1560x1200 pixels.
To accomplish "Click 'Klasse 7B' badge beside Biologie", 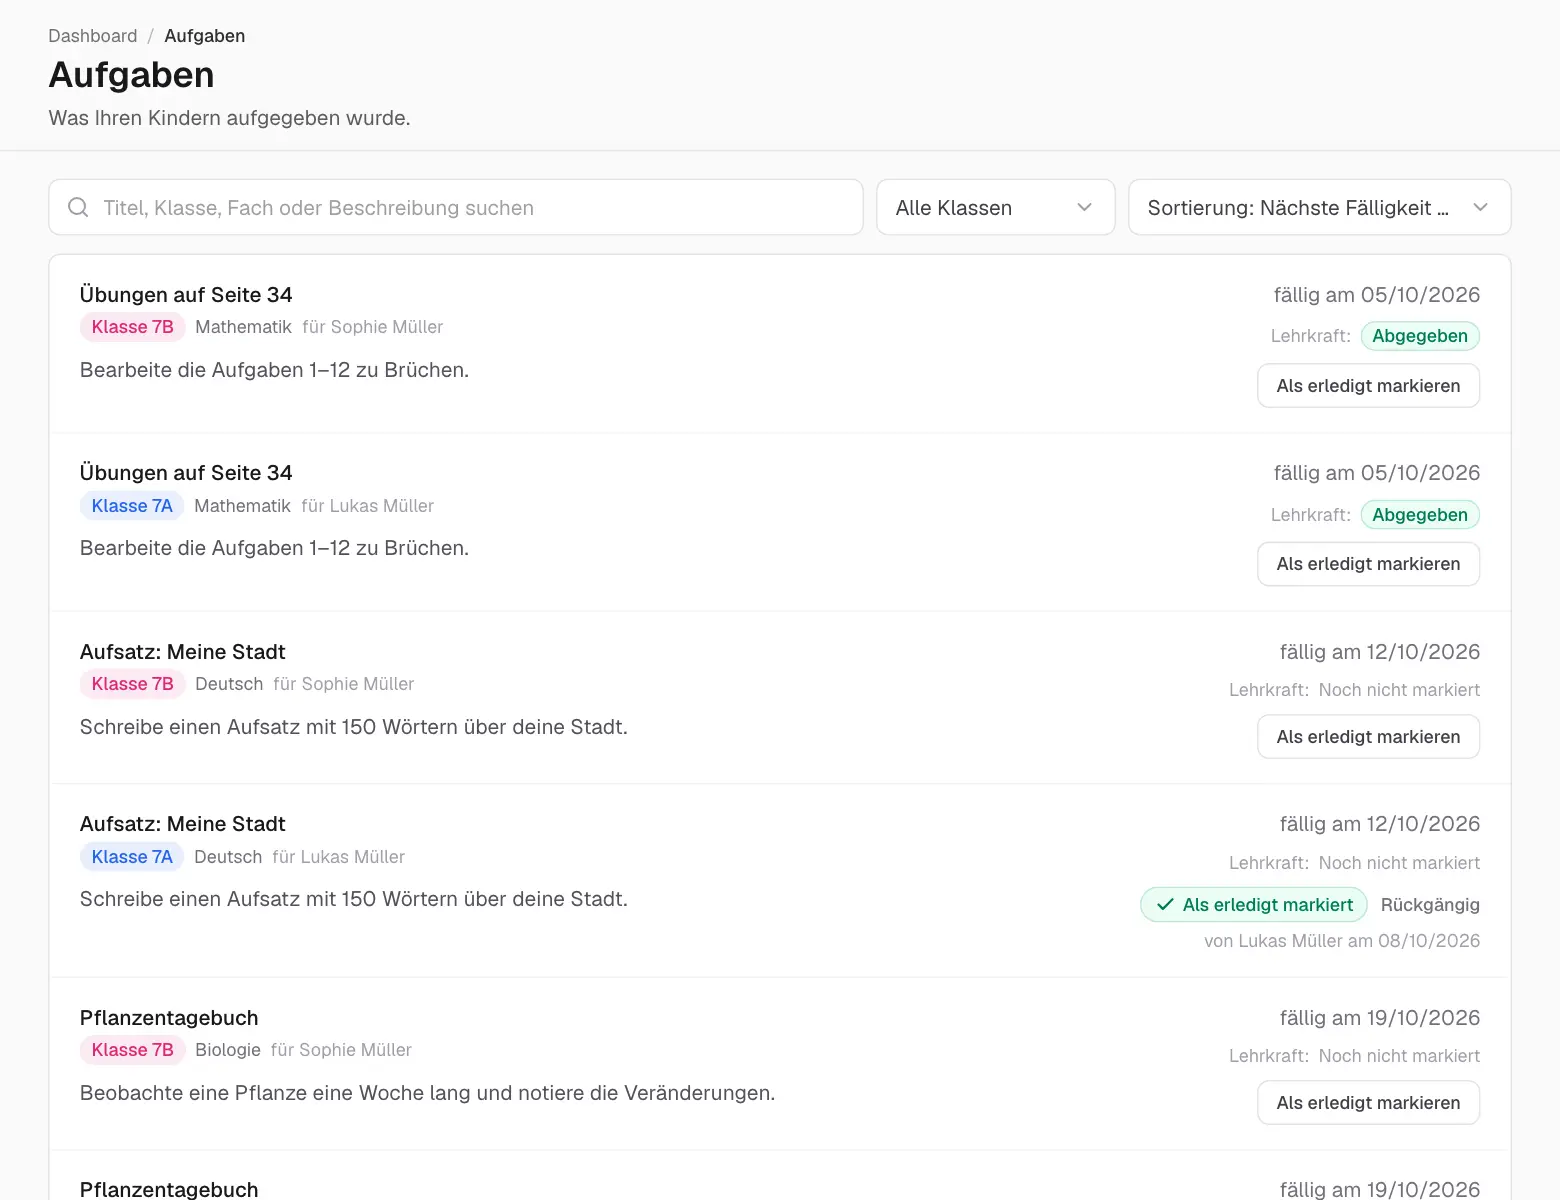I will coord(133,1050).
